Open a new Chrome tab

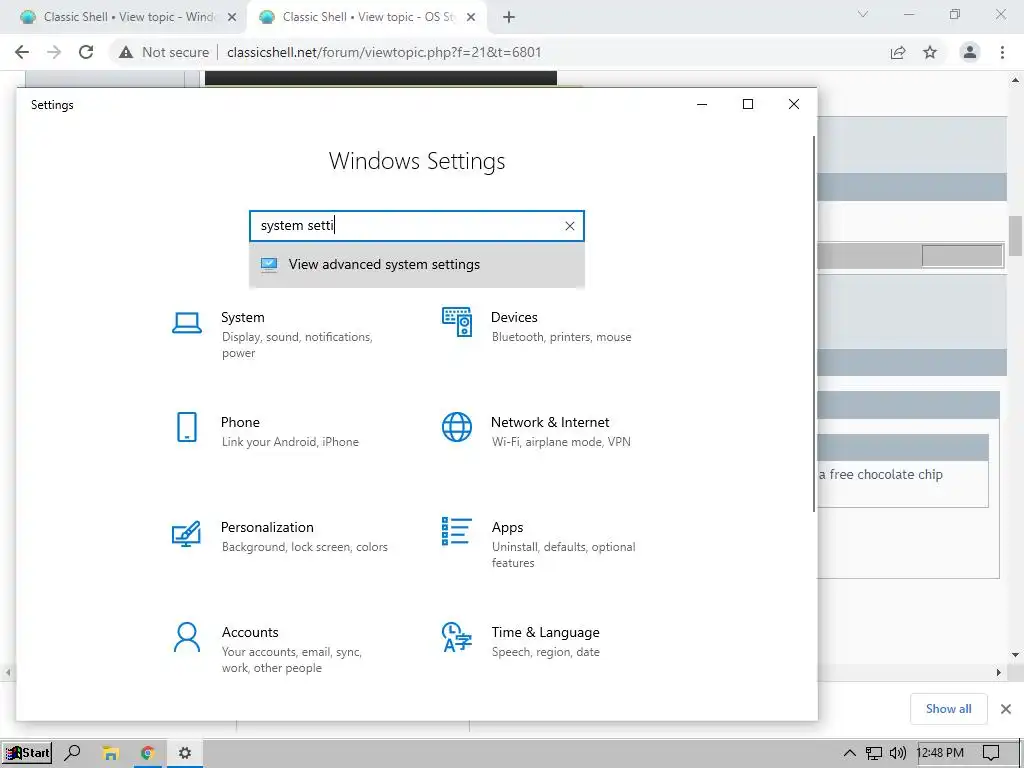(509, 17)
